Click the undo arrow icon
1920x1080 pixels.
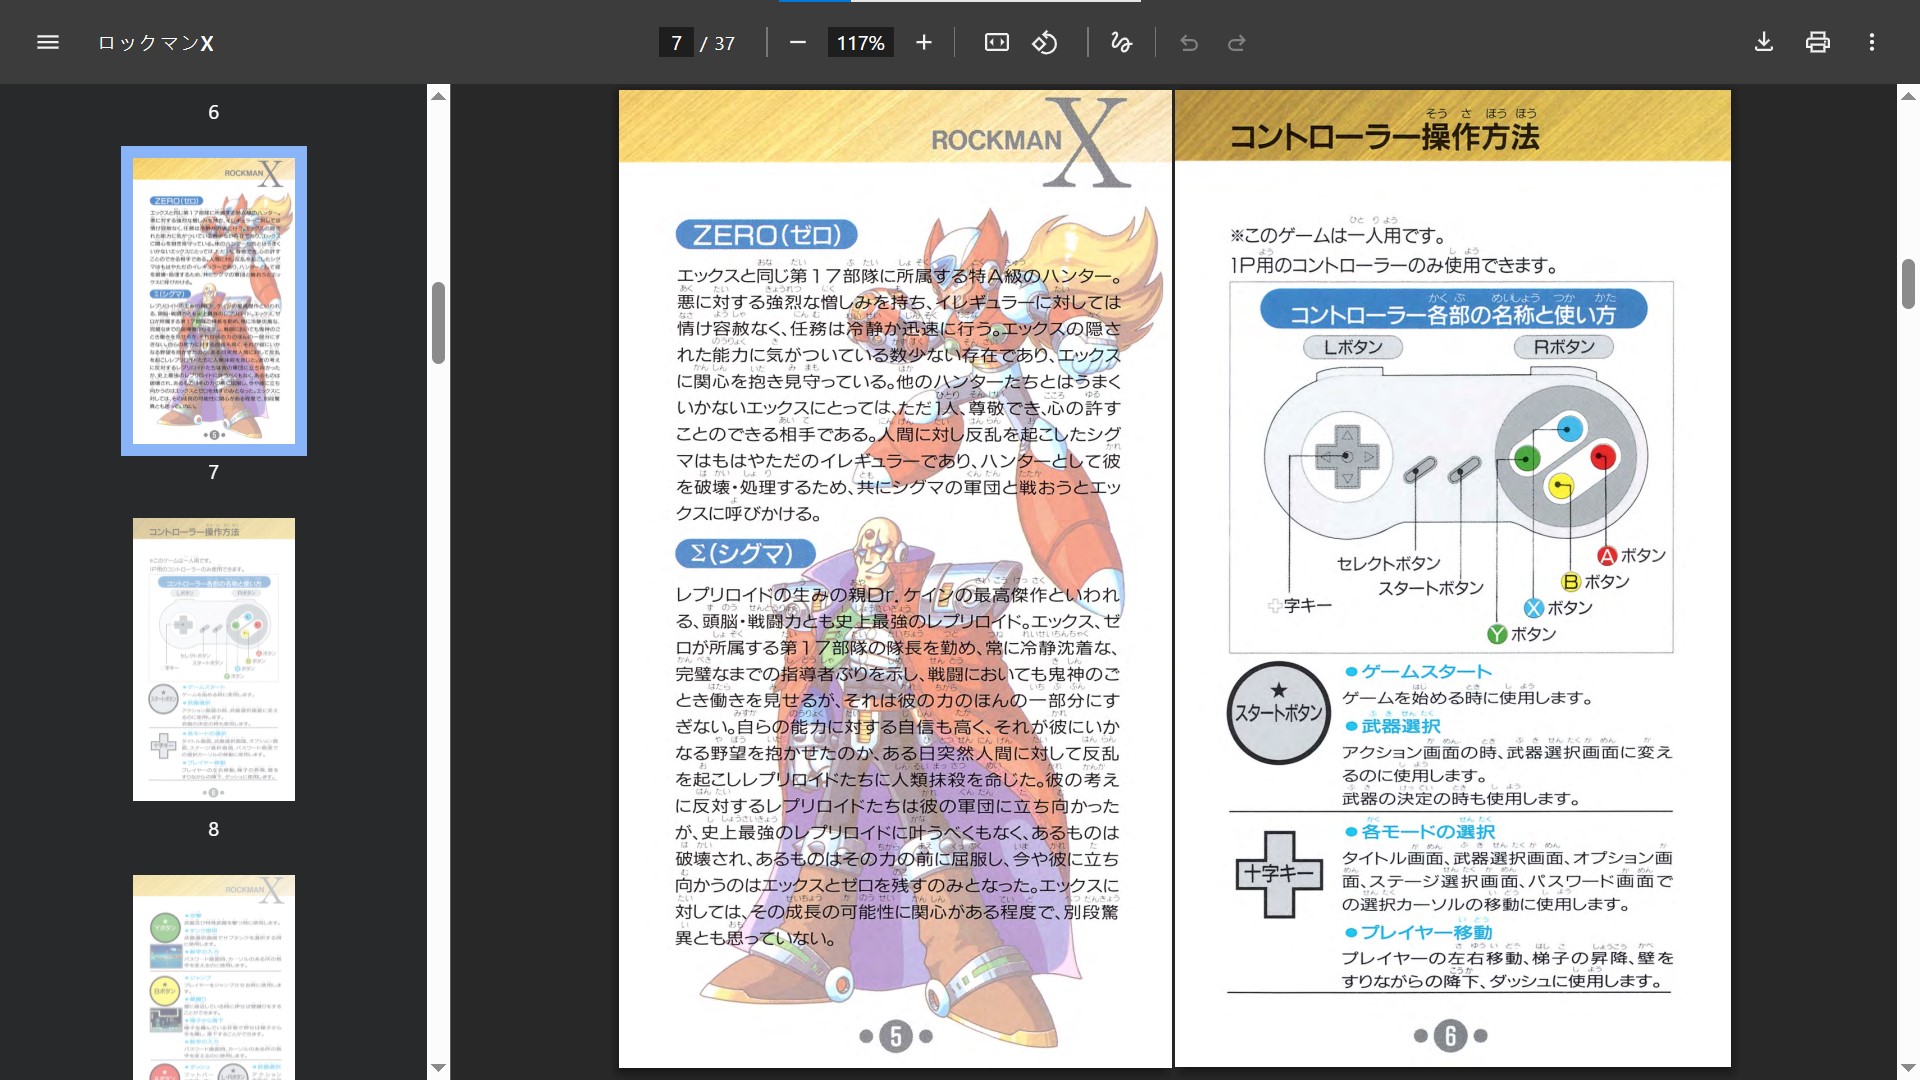click(1189, 43)
